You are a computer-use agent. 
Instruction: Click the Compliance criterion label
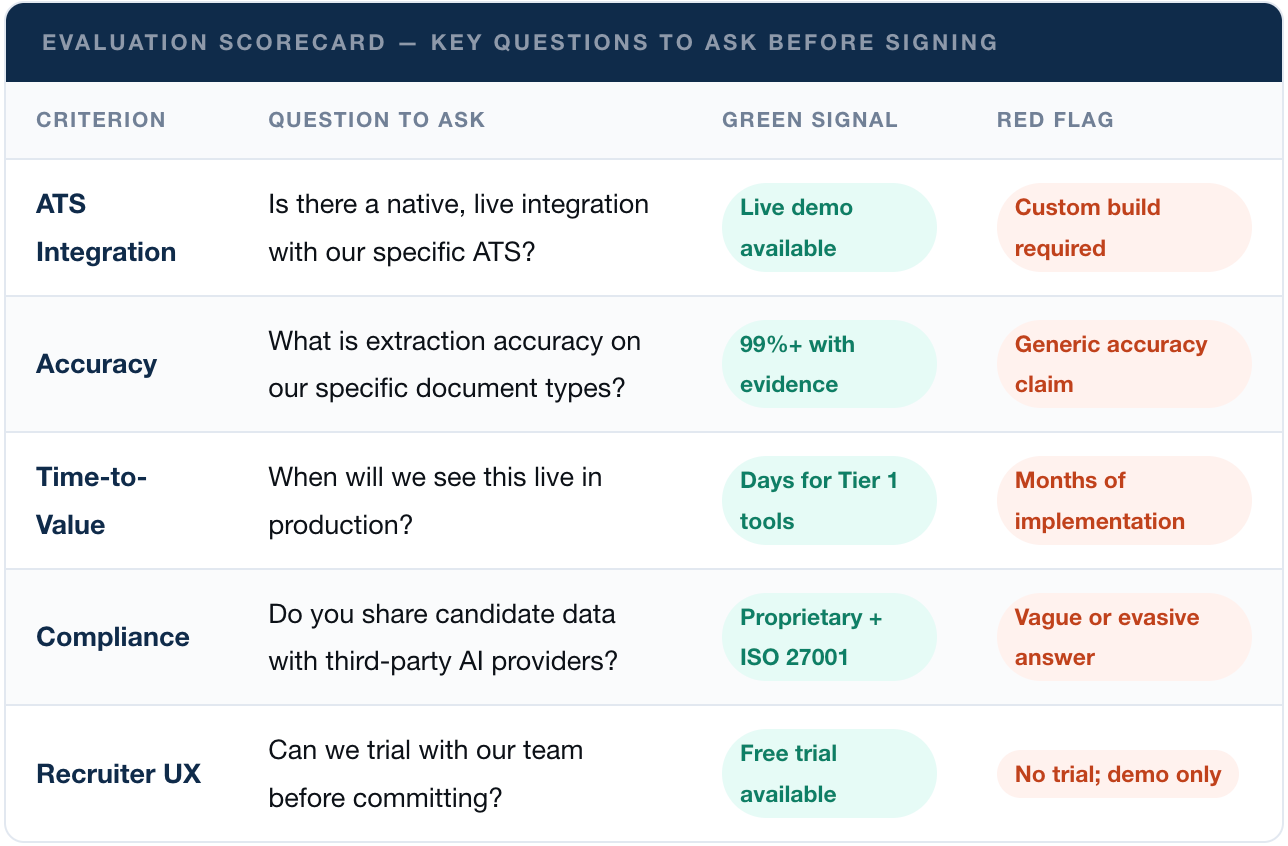click(x=112, y=637)
